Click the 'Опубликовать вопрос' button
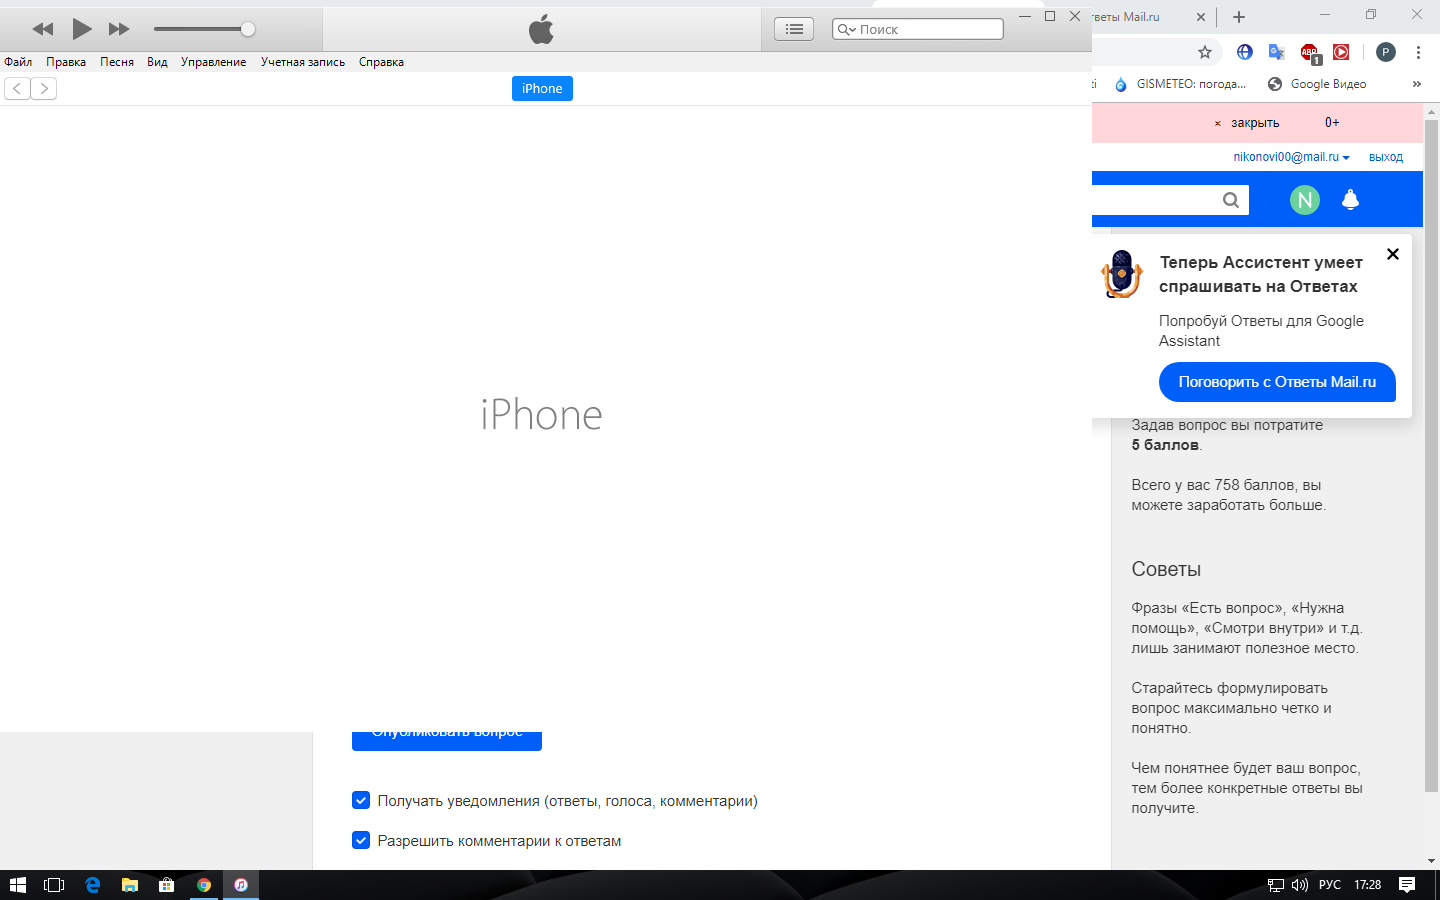 tap(447, 739)
